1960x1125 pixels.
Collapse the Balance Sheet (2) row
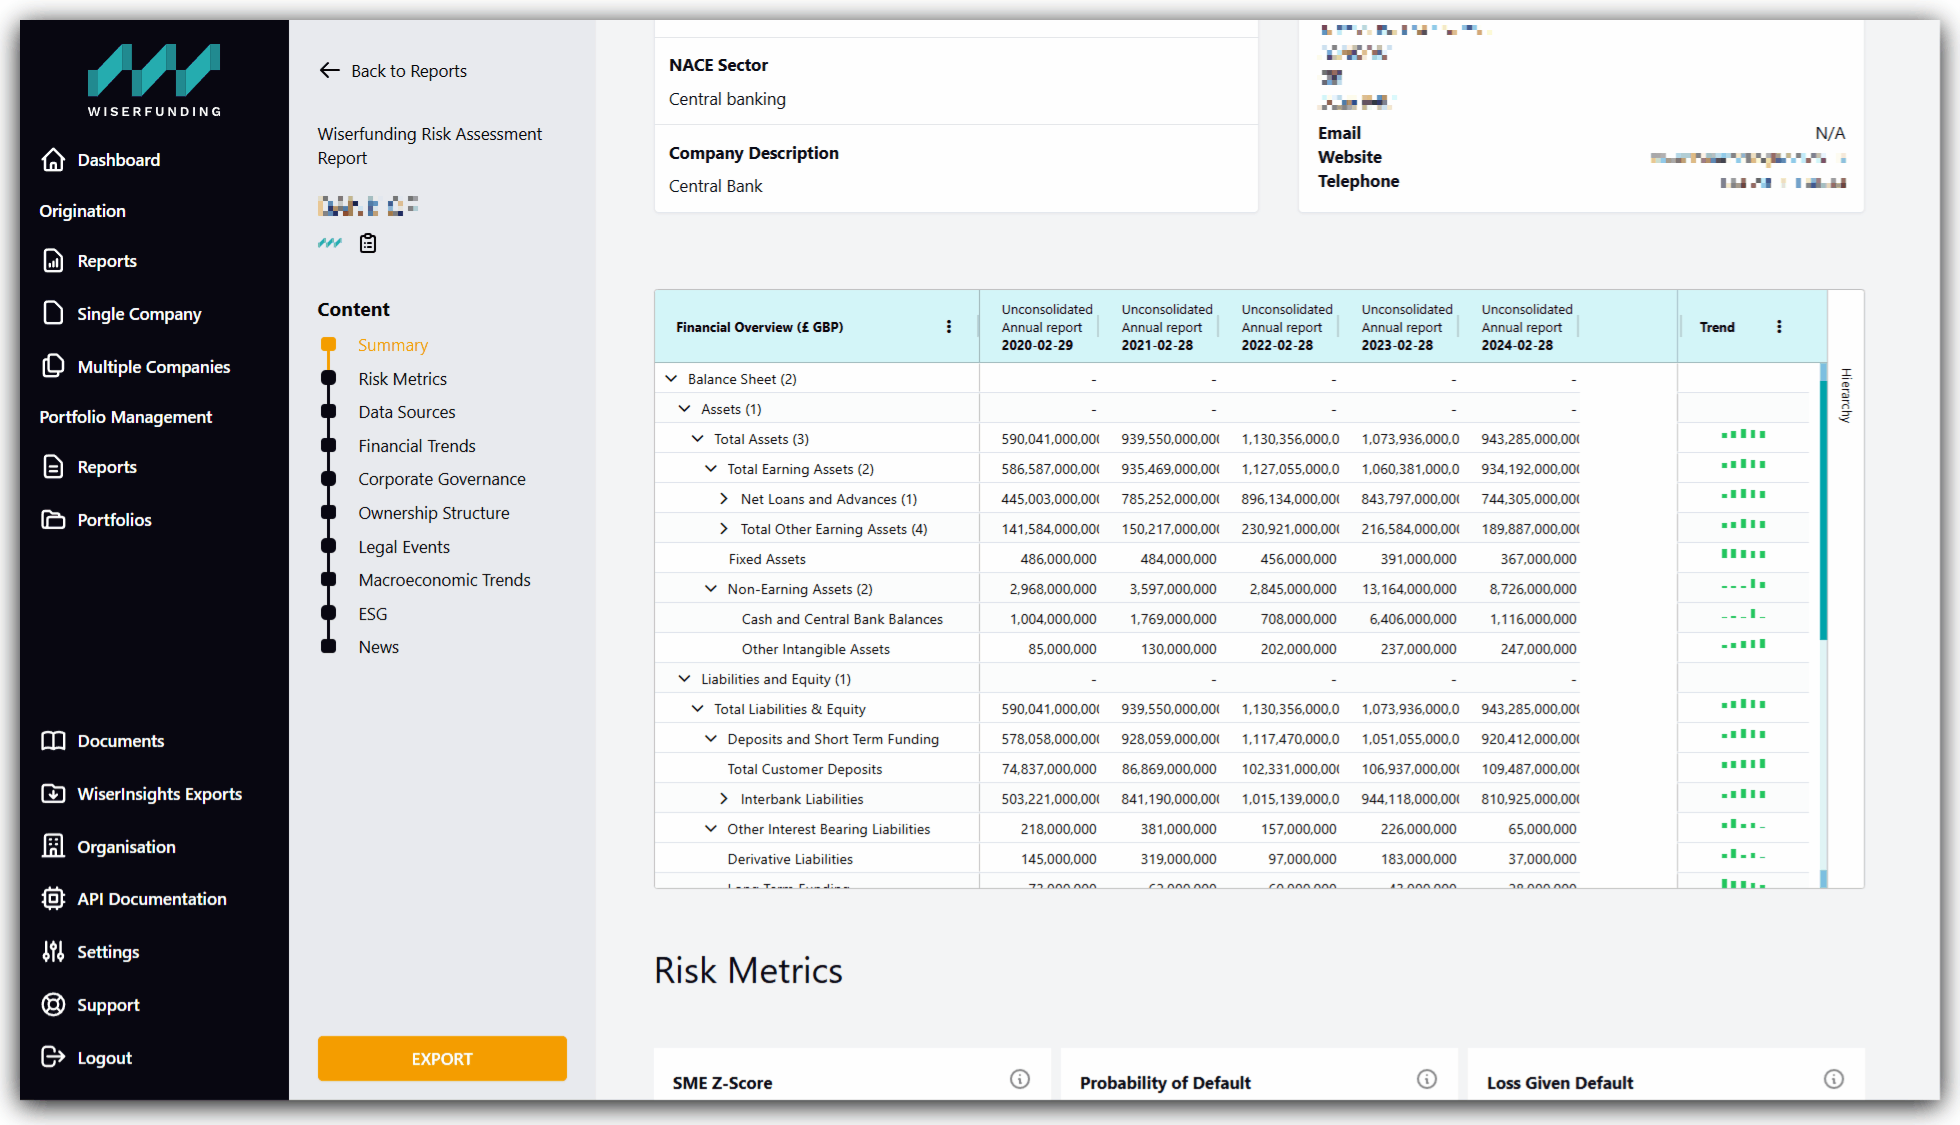tap(672, 379)
